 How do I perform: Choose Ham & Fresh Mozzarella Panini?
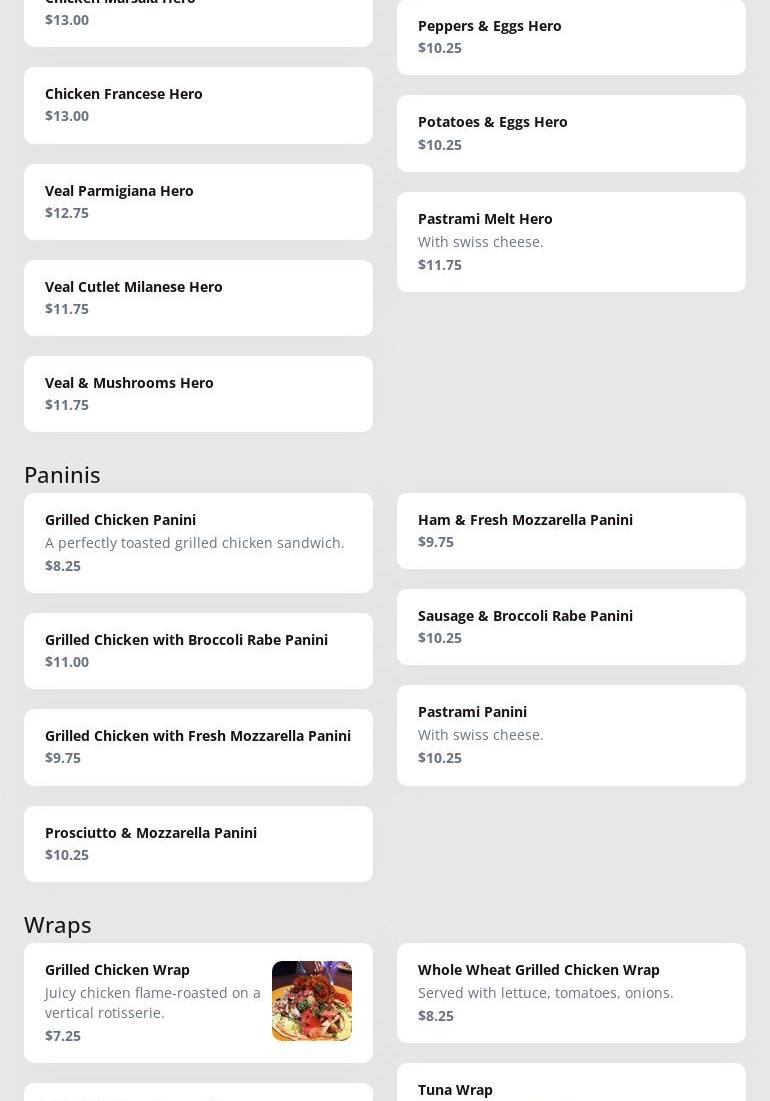coord(571,530)
